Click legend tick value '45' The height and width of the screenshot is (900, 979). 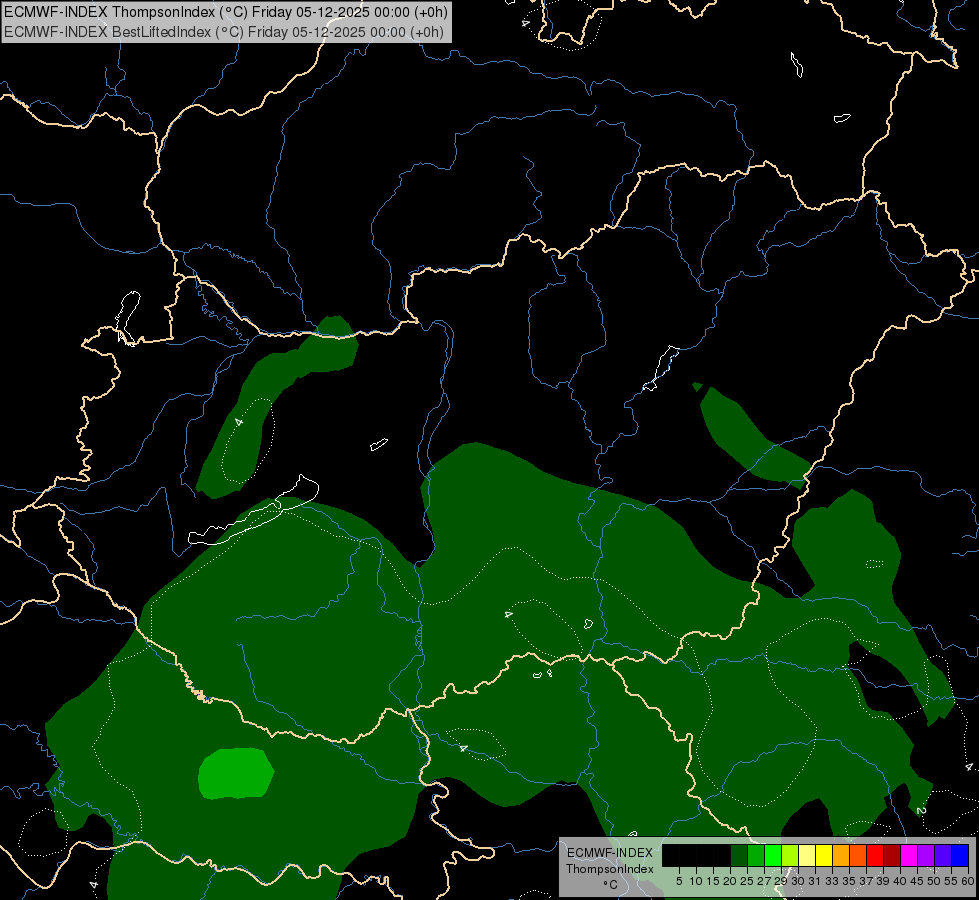click(x=917, y=881)
